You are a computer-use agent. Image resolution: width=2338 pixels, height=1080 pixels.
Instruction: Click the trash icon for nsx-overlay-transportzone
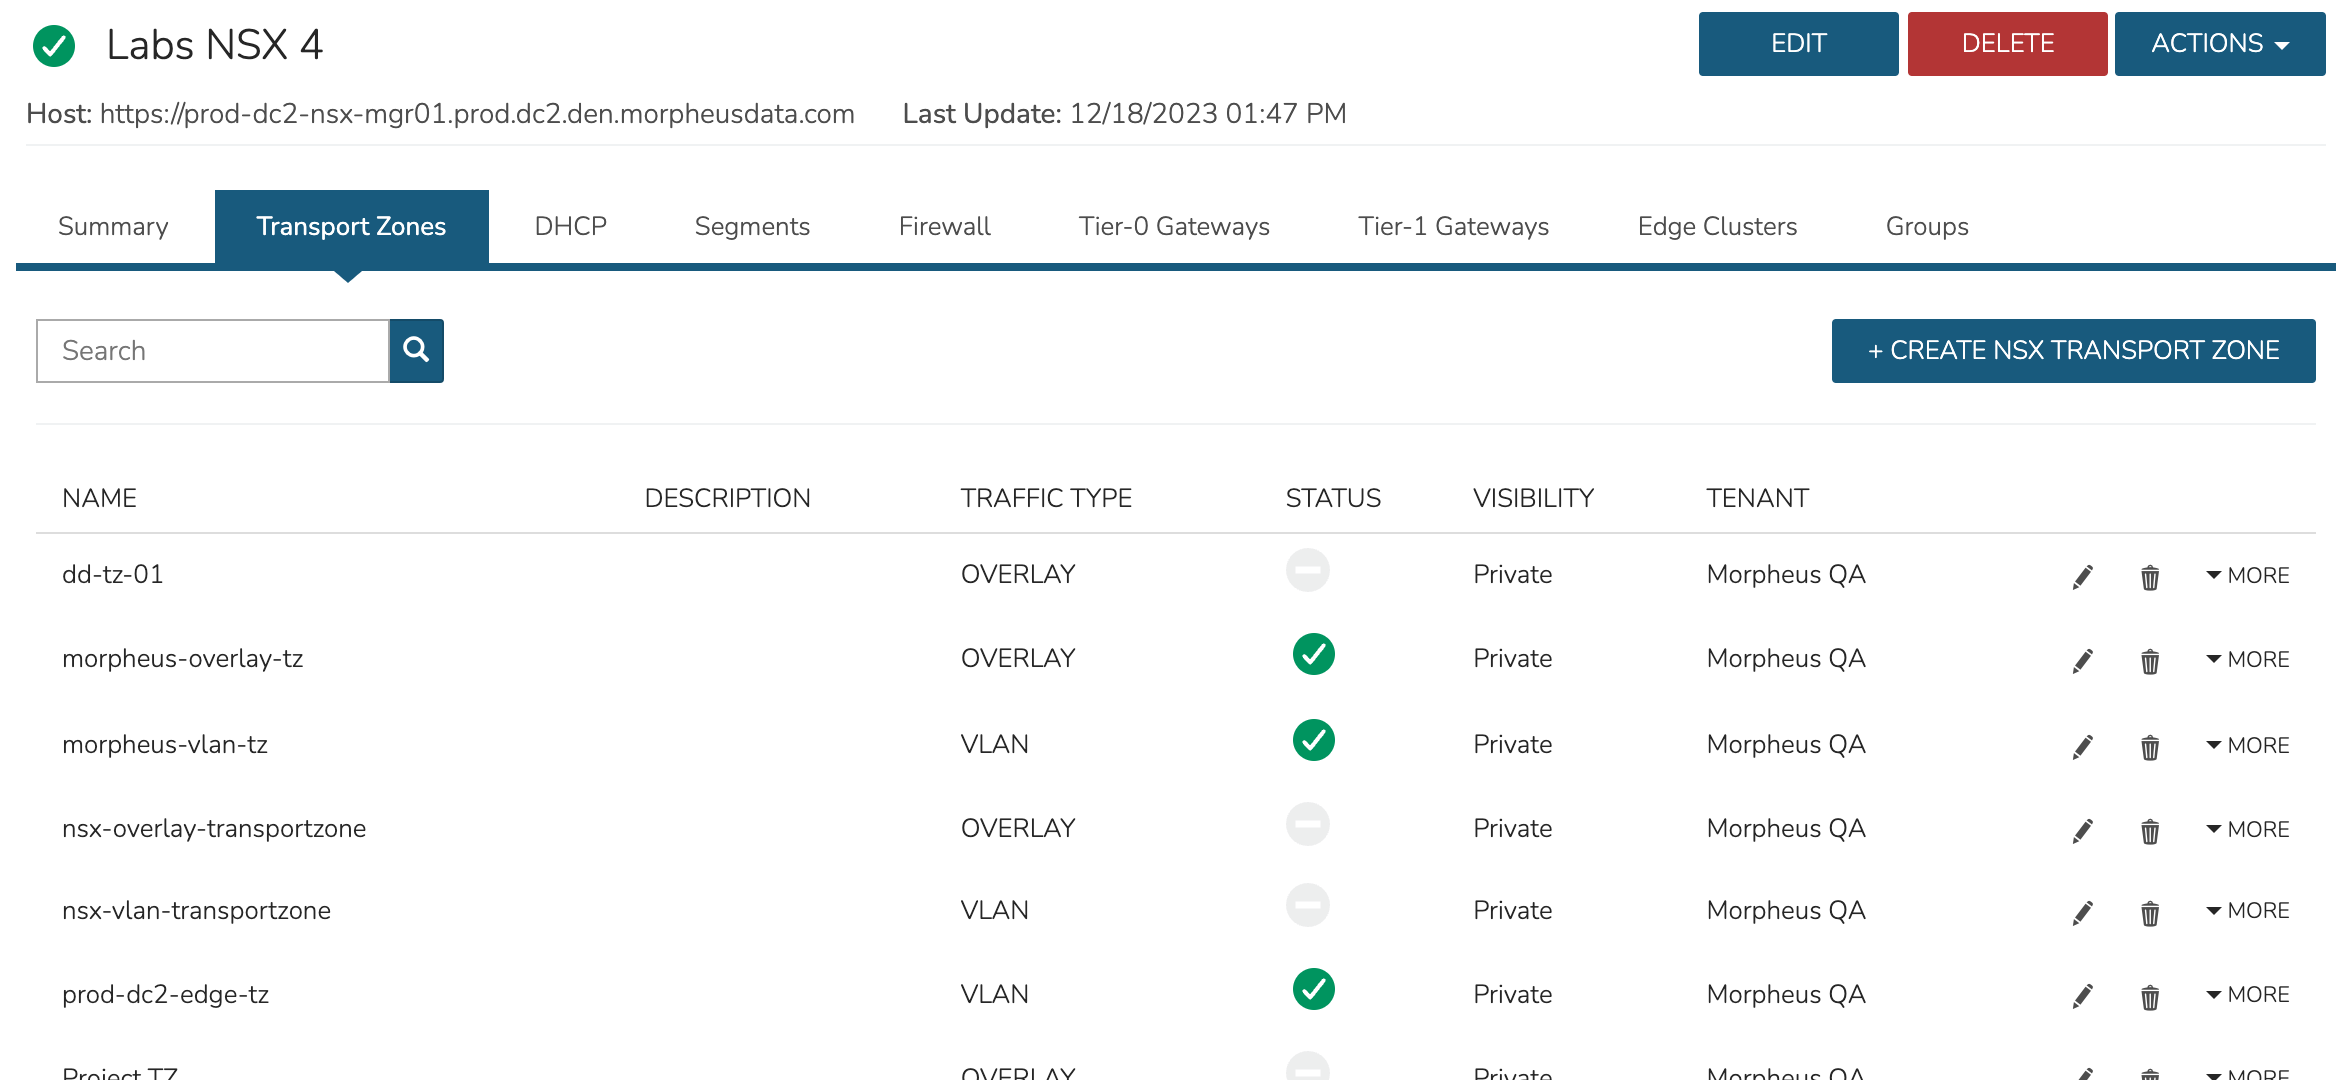[x=2149, y=831]
